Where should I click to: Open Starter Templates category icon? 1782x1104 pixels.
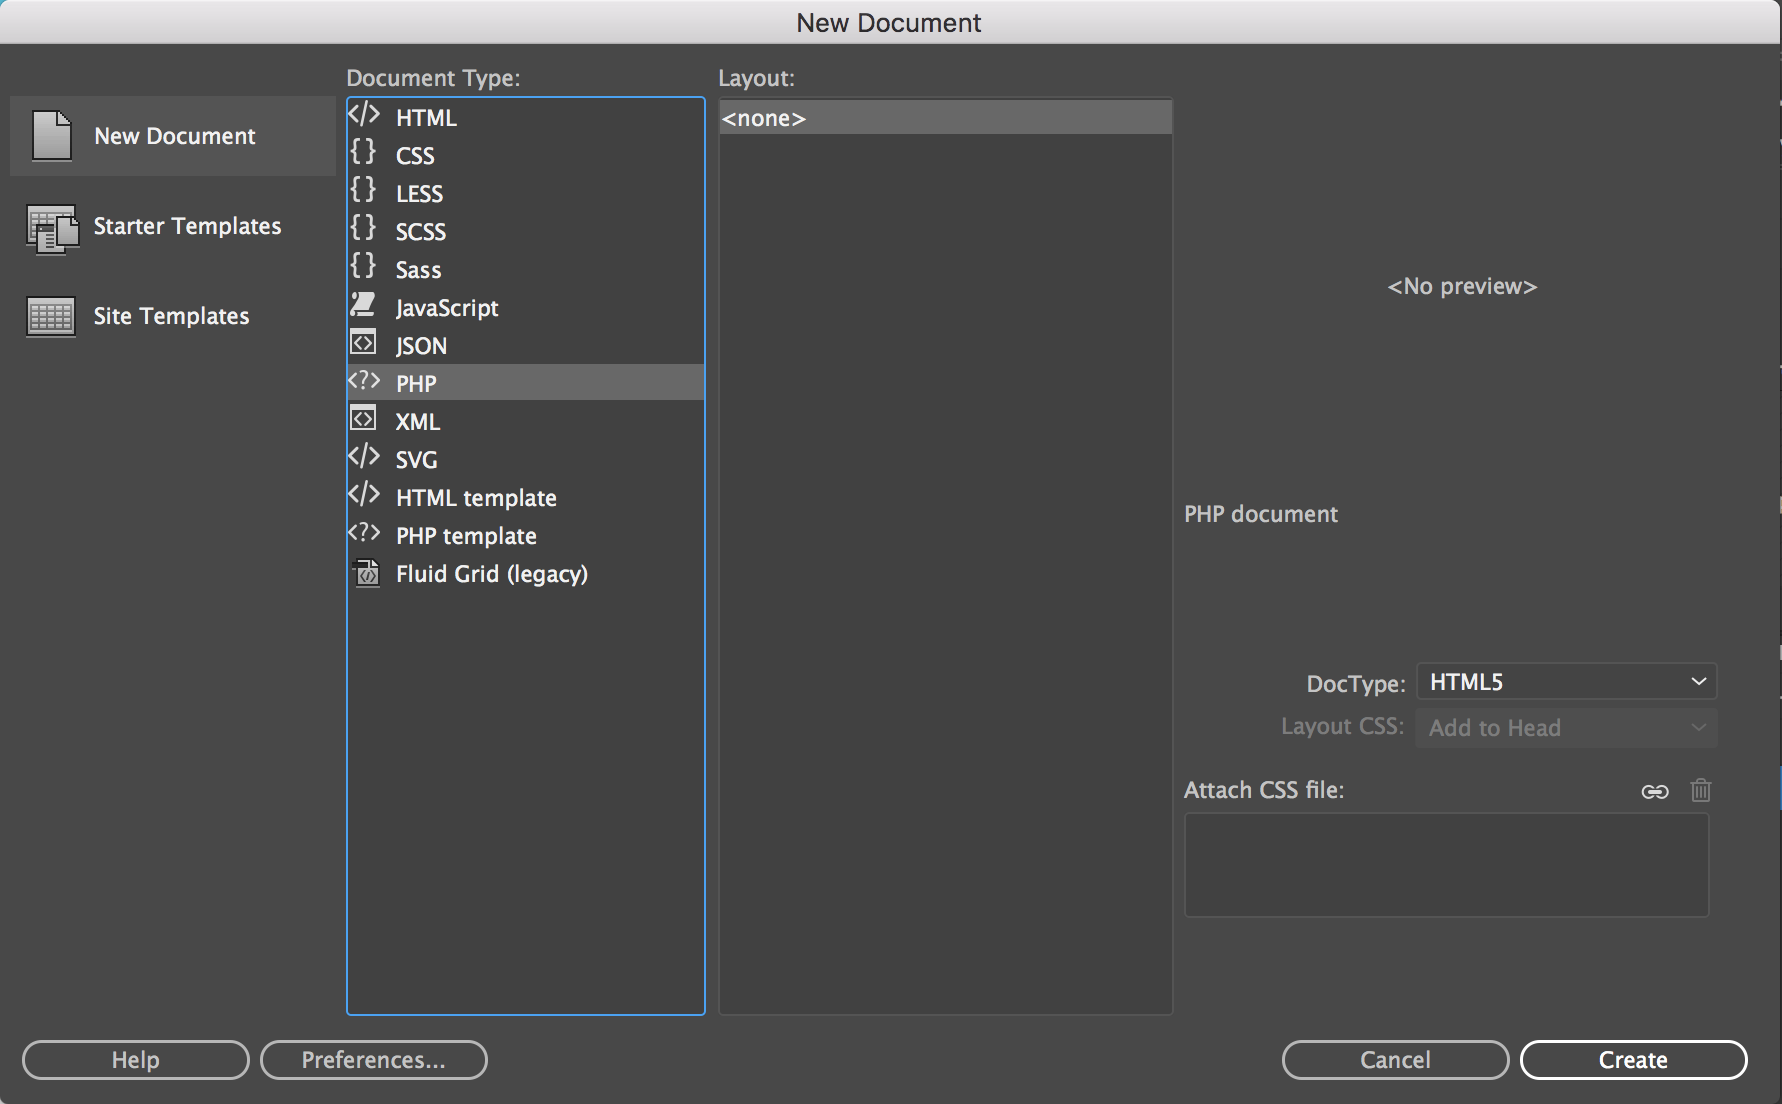[x=52, y=228]
